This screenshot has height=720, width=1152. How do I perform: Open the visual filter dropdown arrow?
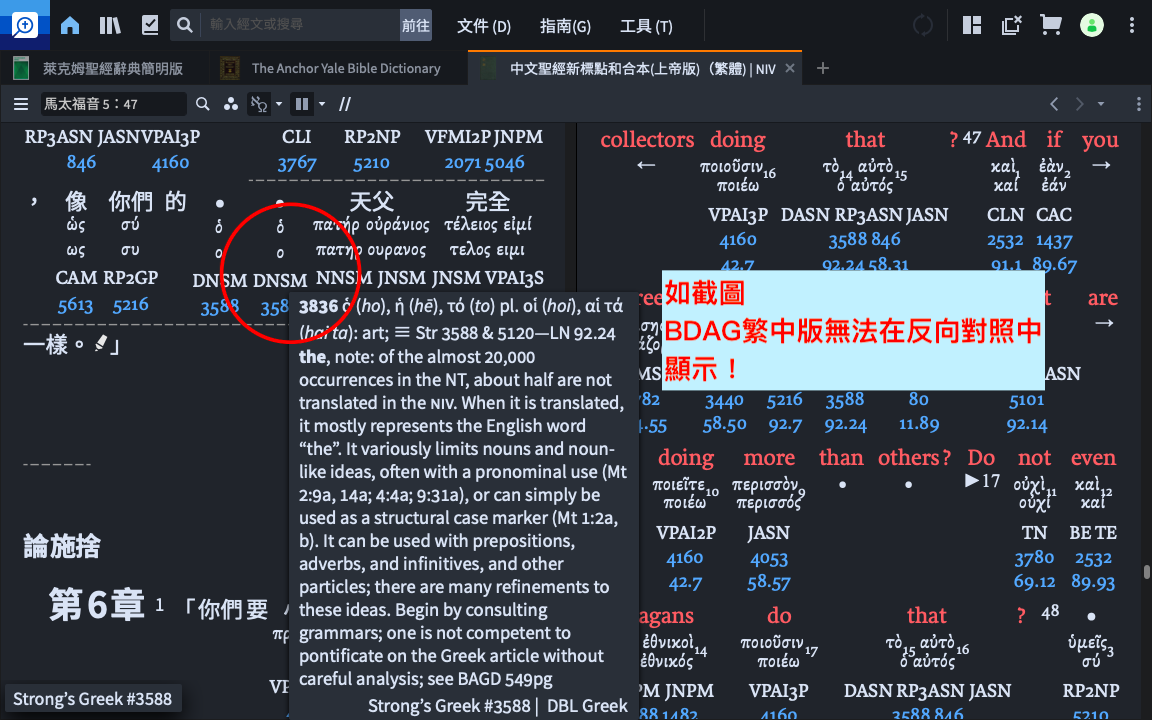coord(278,104)
